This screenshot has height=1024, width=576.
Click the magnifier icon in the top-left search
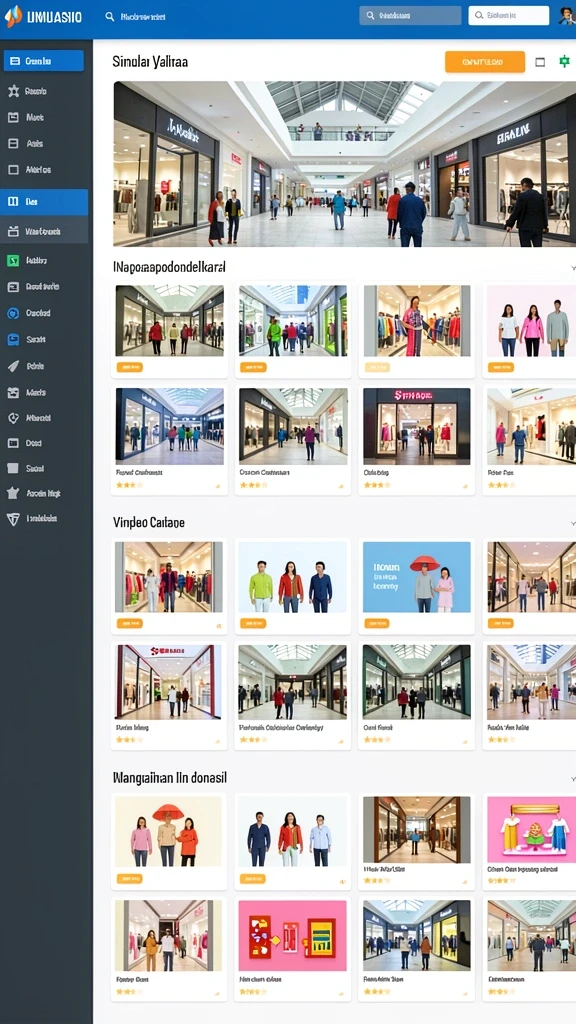point(110,16)
